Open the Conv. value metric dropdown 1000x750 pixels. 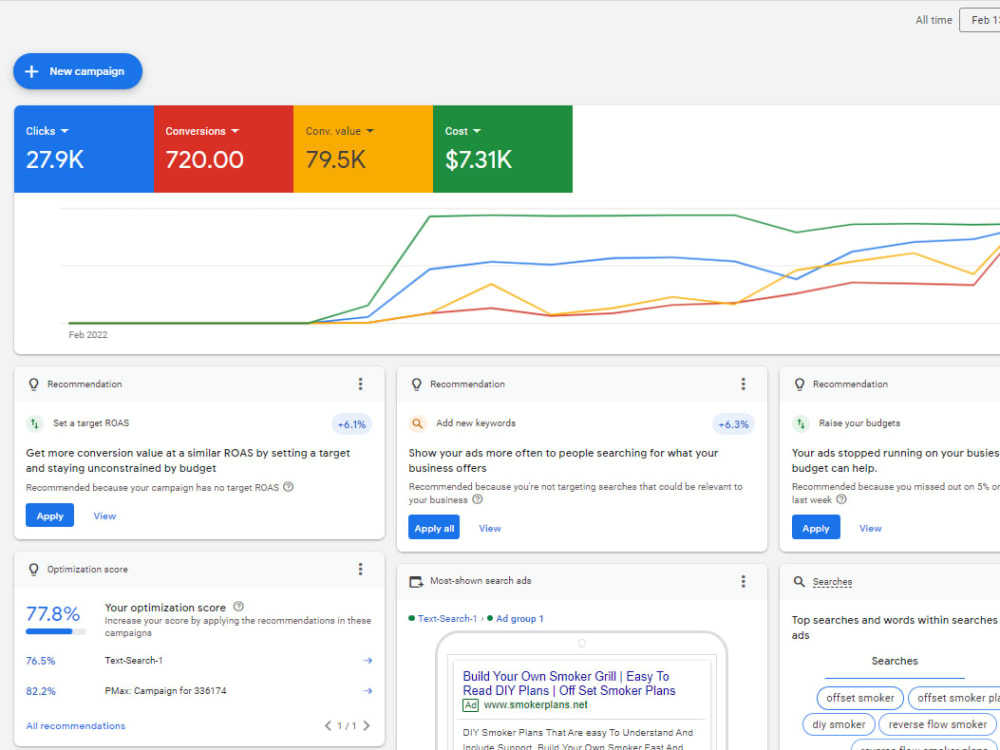[340, 131]
